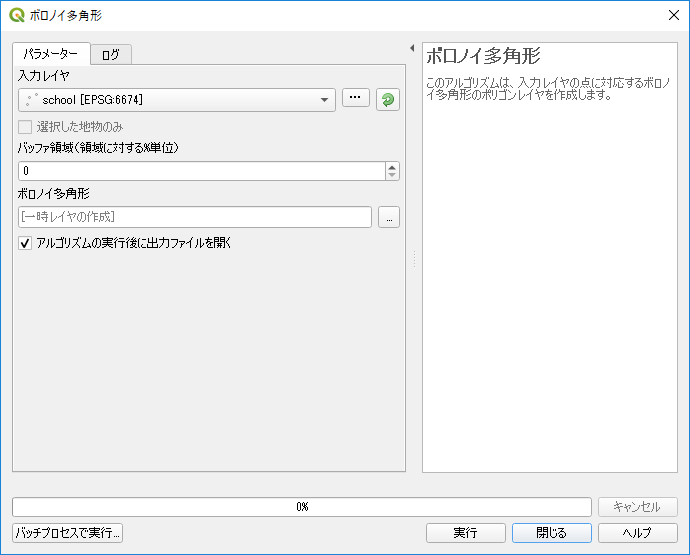
Task: Click バッチプロセスで実行... button
Action: 67,533
